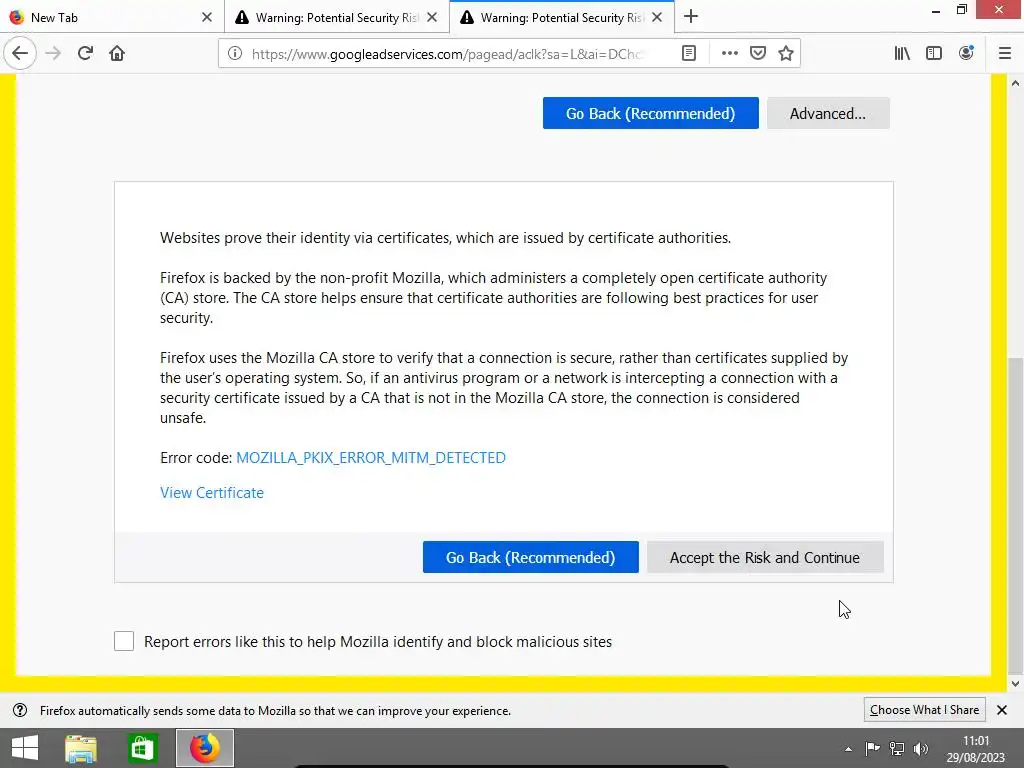Open the Library menu icon

coord(902,54)
